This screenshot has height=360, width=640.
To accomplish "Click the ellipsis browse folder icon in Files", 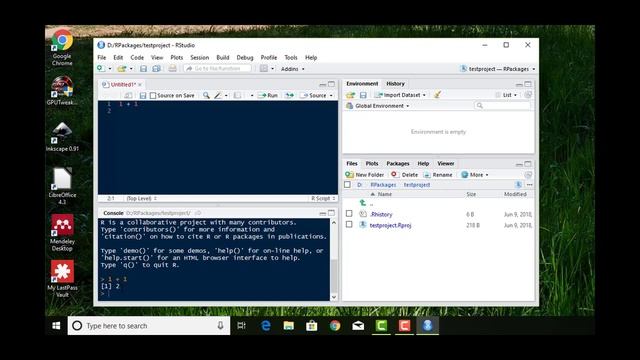I will click(529, 185).
